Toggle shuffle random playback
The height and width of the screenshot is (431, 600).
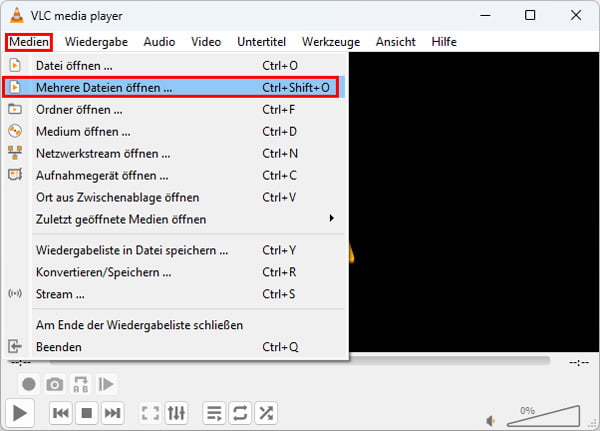pos(266,413)
